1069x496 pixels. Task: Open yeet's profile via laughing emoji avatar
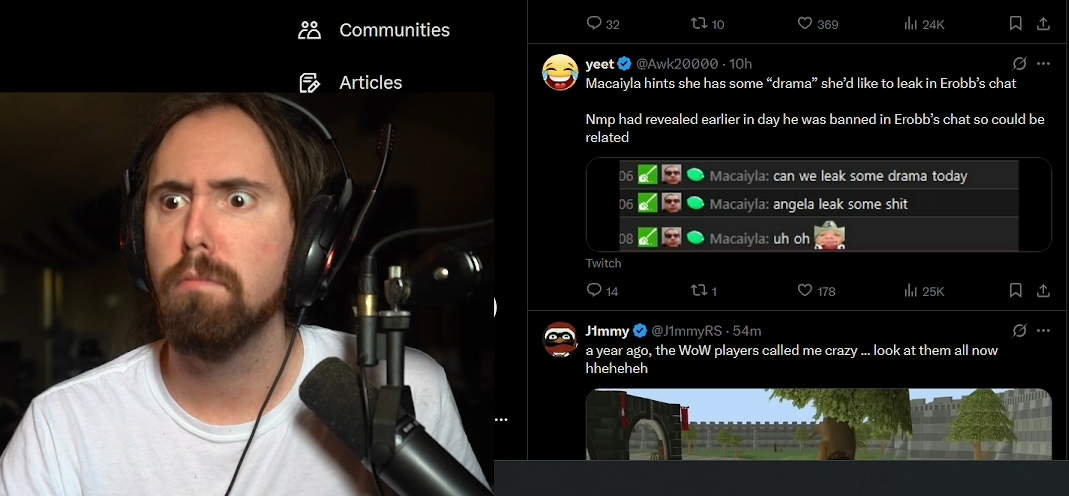pyautogui.click(x=560, y=72)
